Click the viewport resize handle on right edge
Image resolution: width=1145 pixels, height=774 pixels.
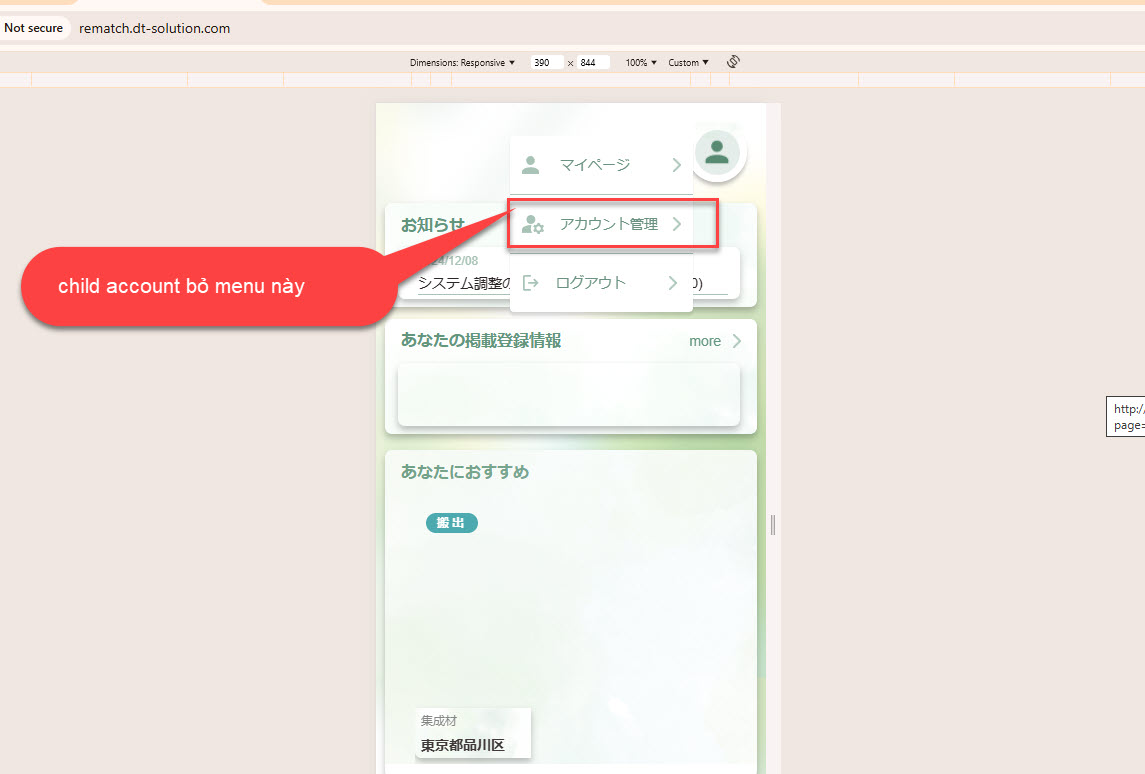[773, 524]
